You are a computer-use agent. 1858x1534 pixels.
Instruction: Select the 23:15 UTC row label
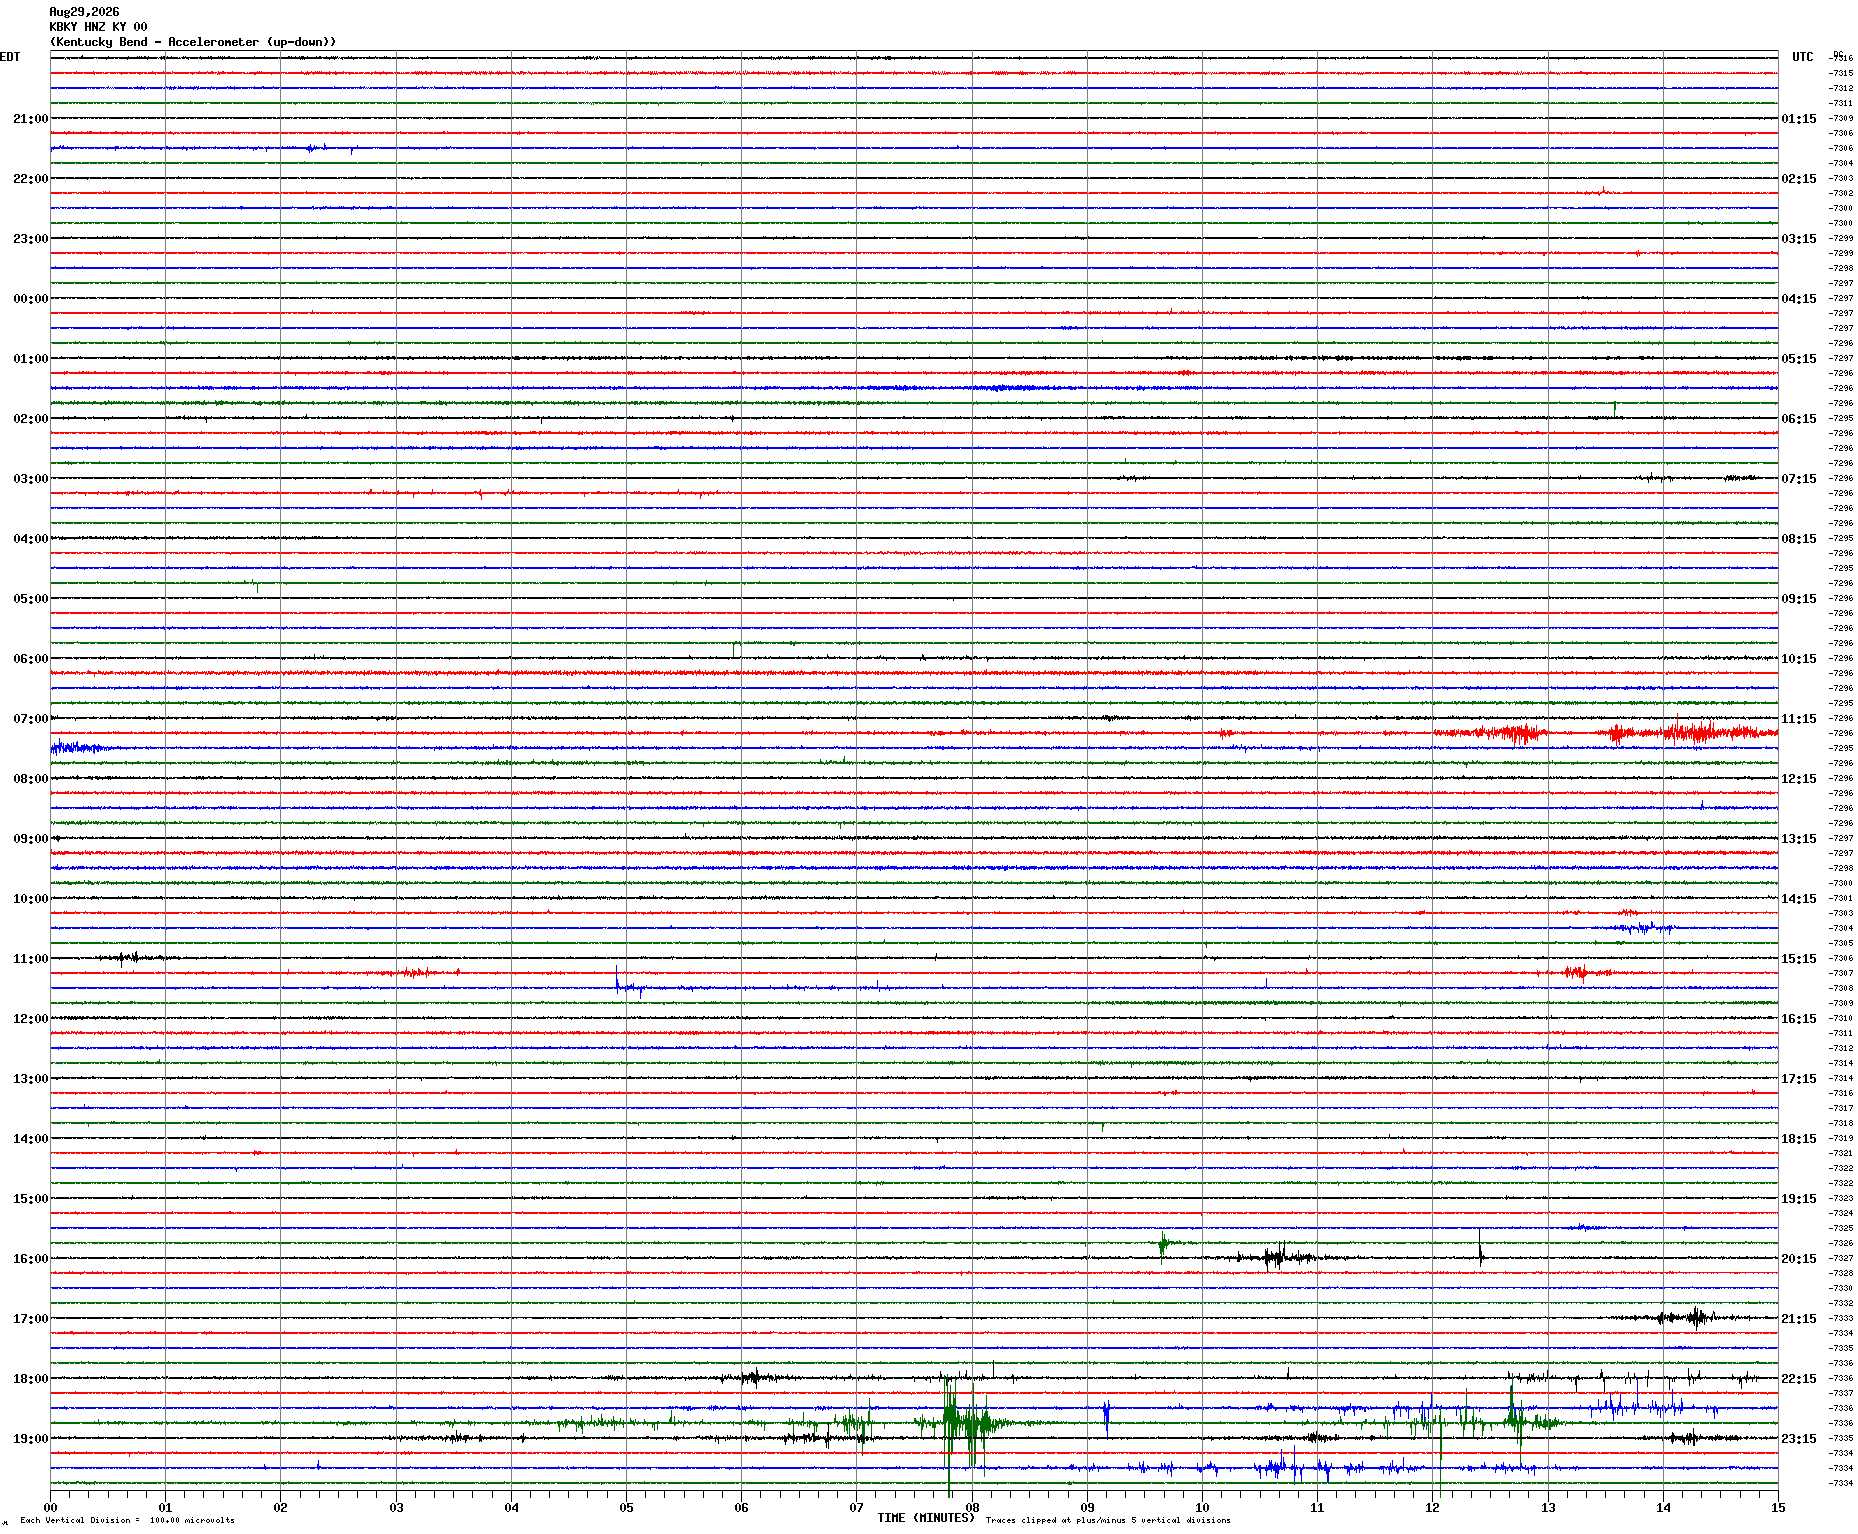[x=1798, y=1439]
